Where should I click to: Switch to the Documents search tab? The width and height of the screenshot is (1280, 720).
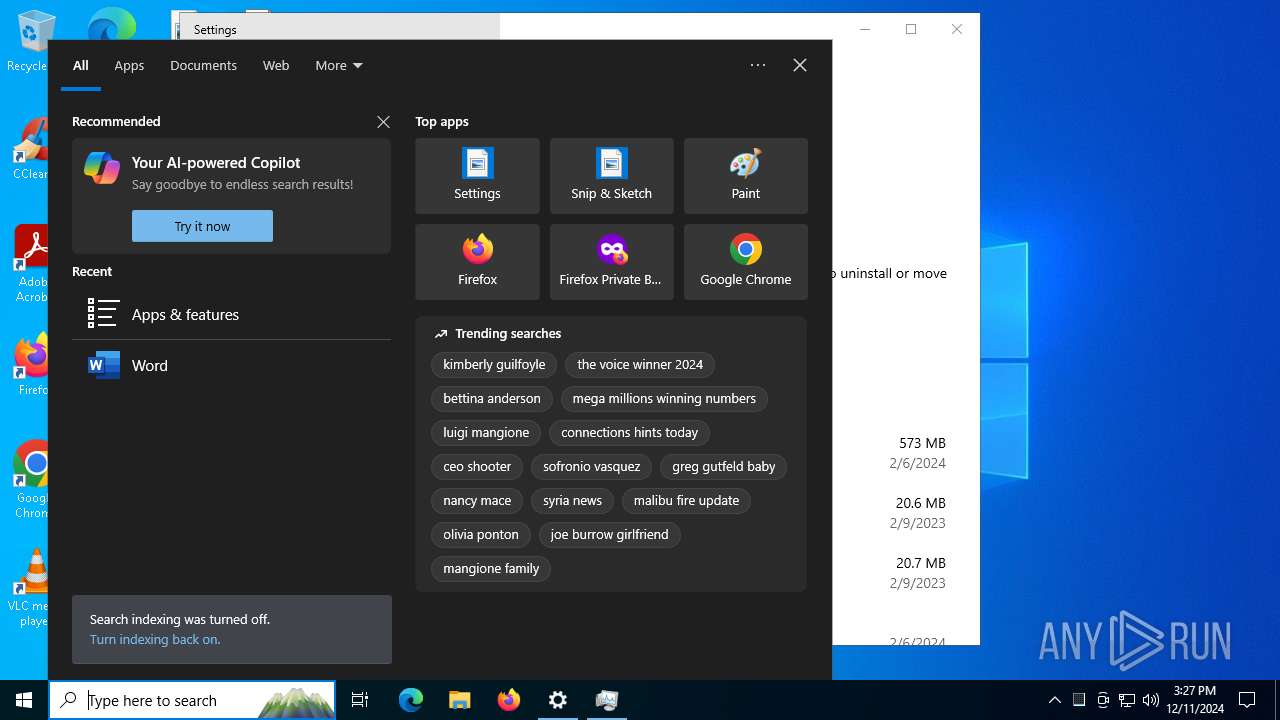click(x=203, y=65)
